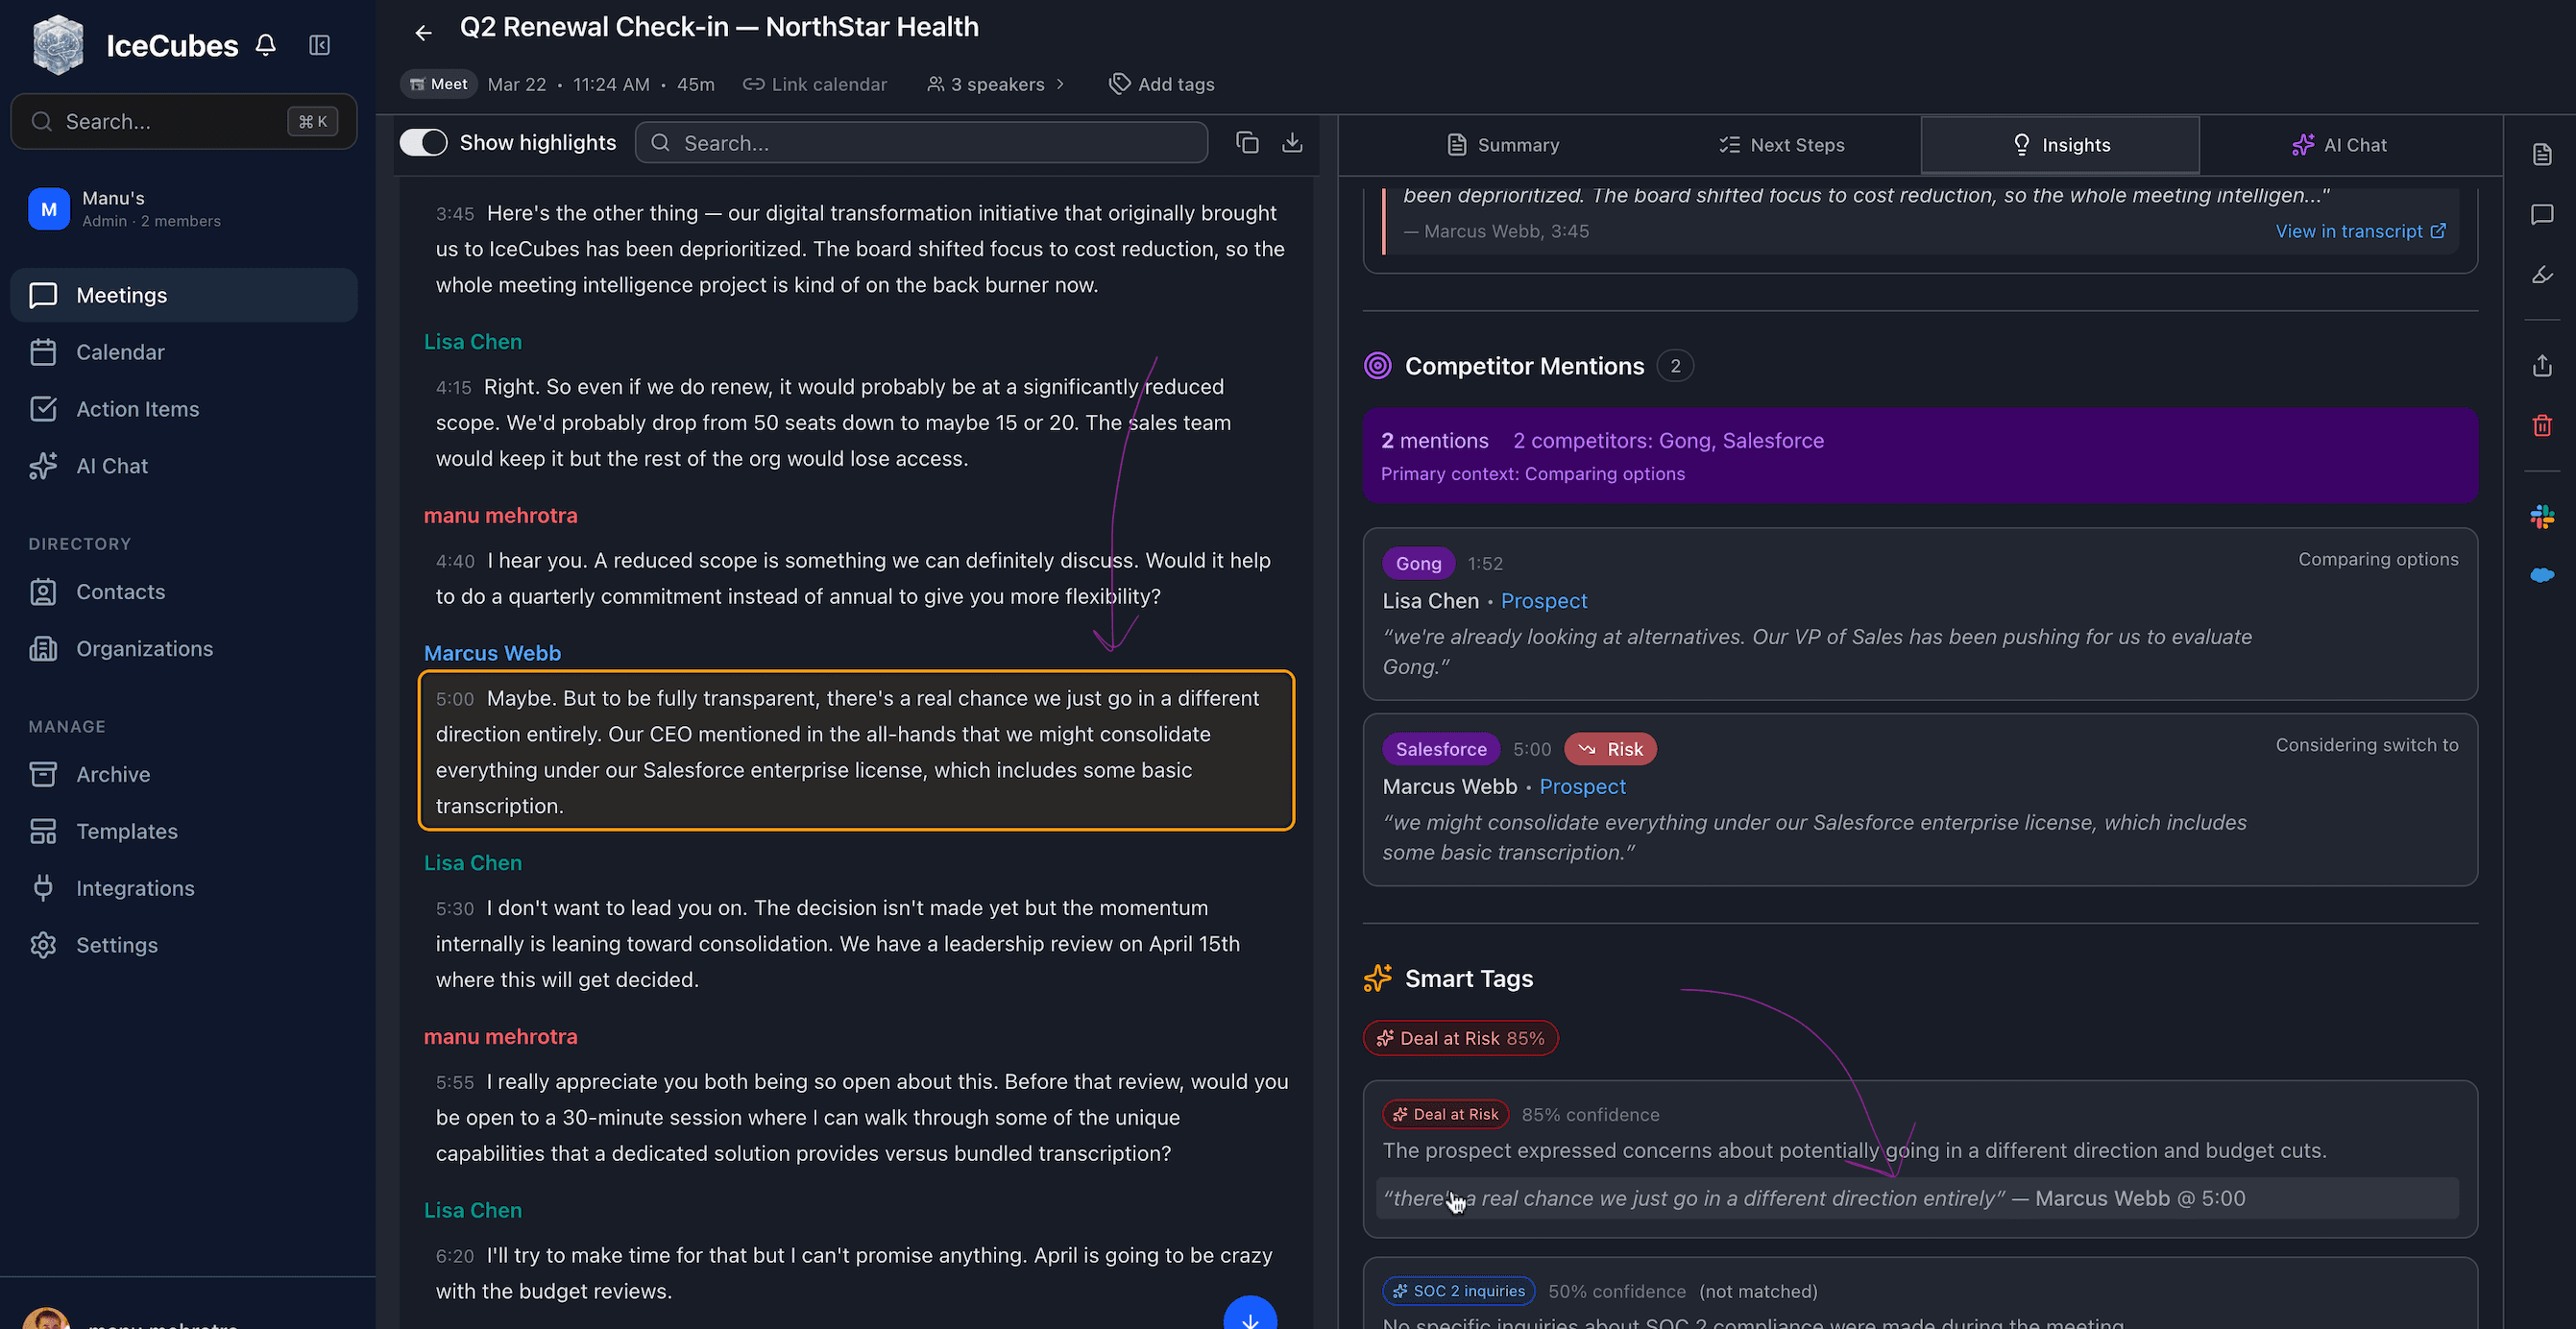Toggle the Show highlights switch
Viewport: 2576px width, 1329px height.
click(x=424, y=143)
